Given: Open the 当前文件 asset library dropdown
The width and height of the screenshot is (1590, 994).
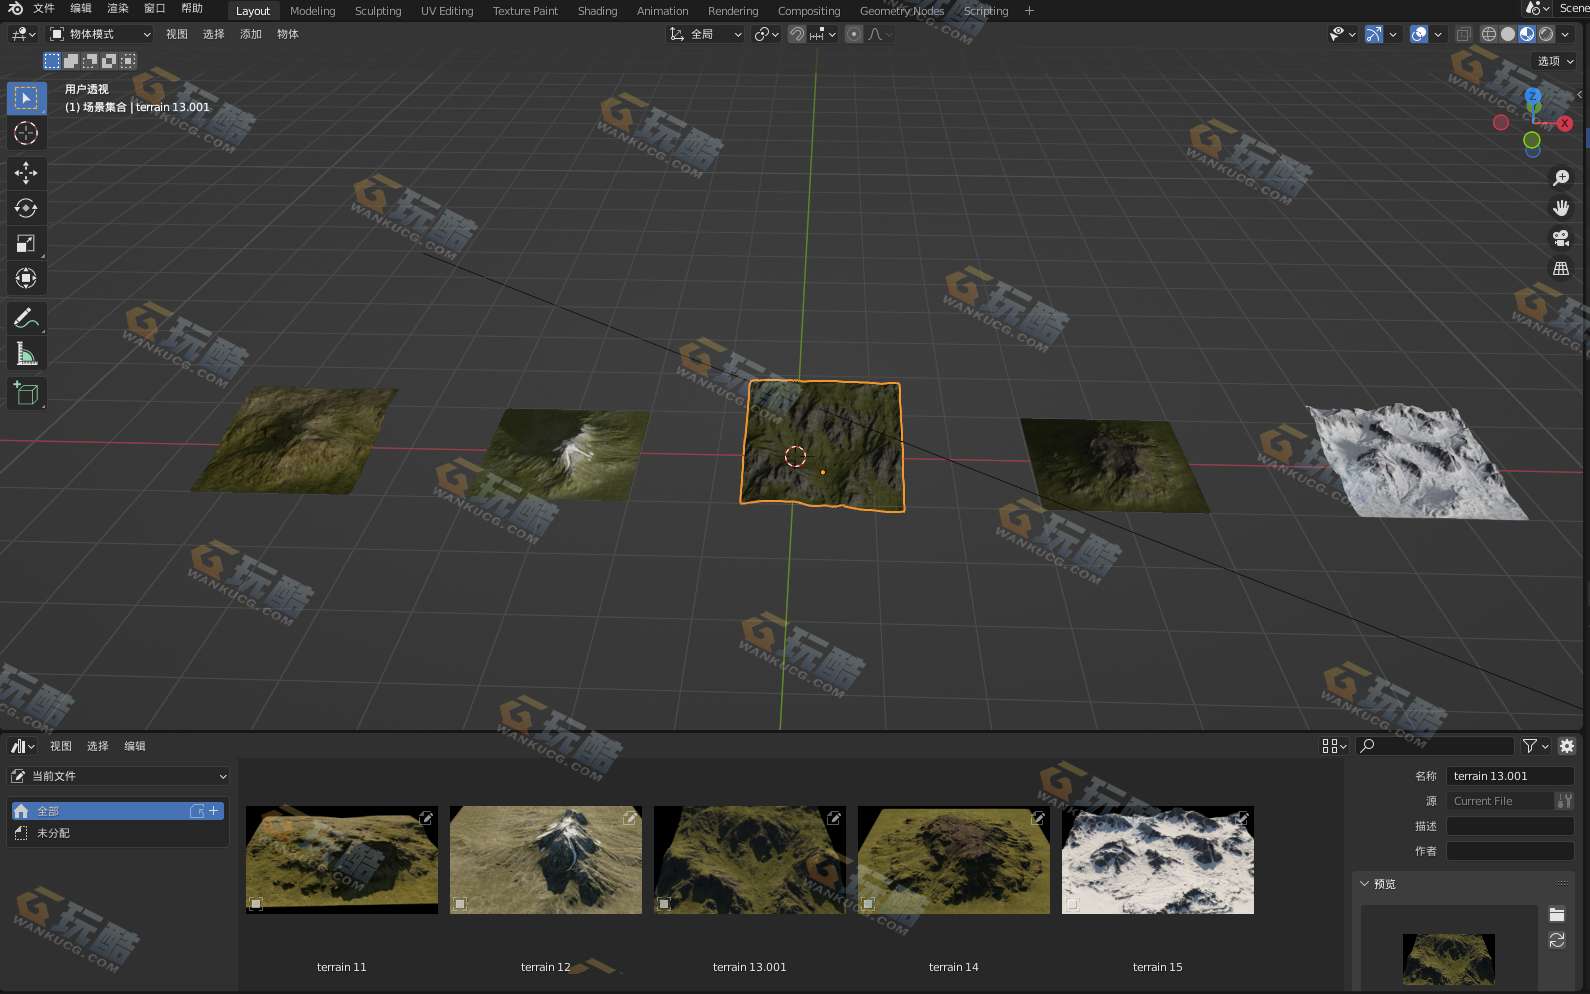Looking at the screenshot, I should (119, 776).
